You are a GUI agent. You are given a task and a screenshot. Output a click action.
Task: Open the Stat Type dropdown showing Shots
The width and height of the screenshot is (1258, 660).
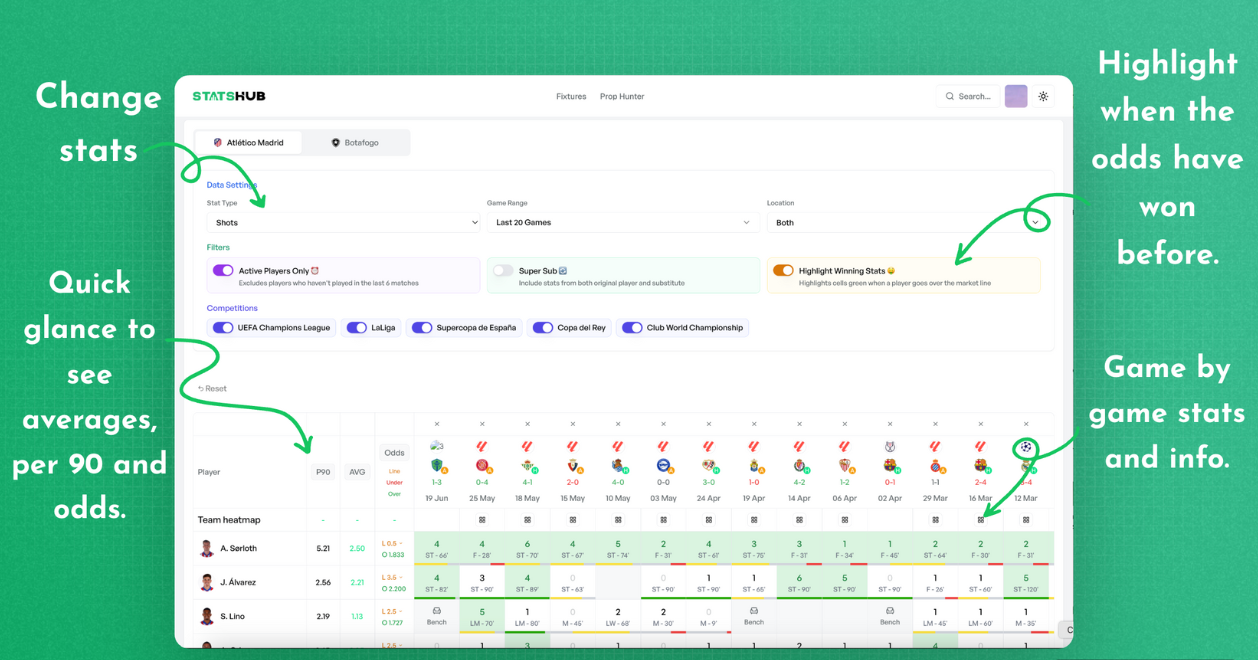(343, 222)
